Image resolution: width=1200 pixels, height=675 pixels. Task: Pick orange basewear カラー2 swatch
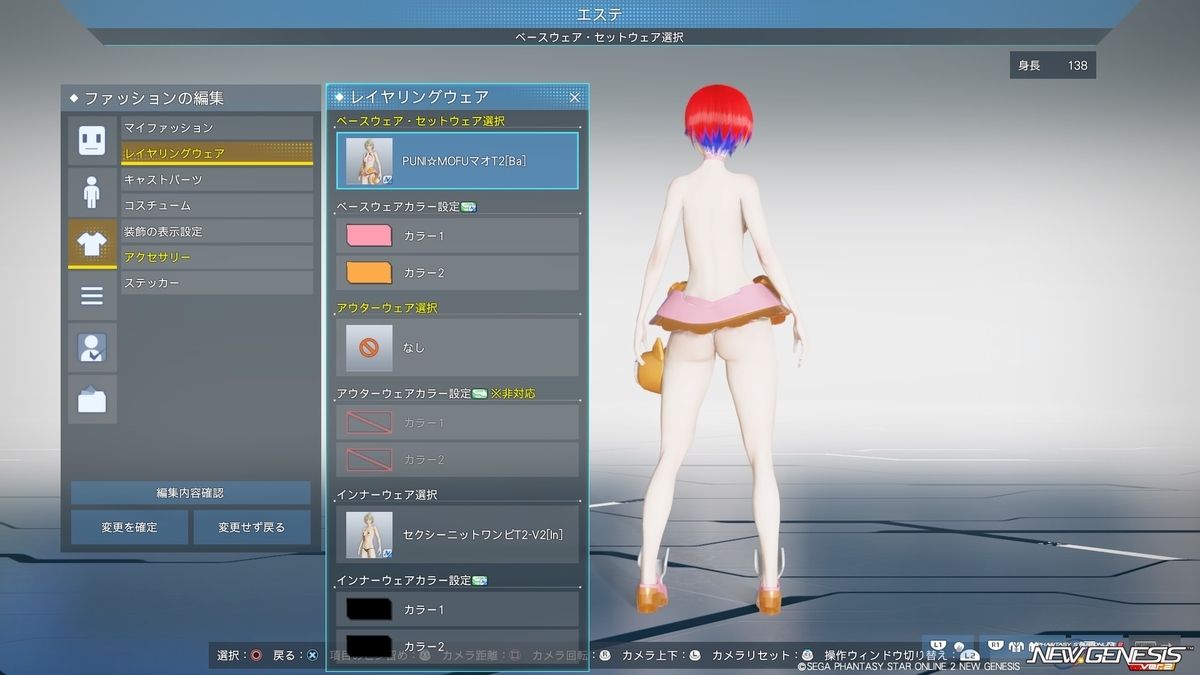[x=368, y=273]
